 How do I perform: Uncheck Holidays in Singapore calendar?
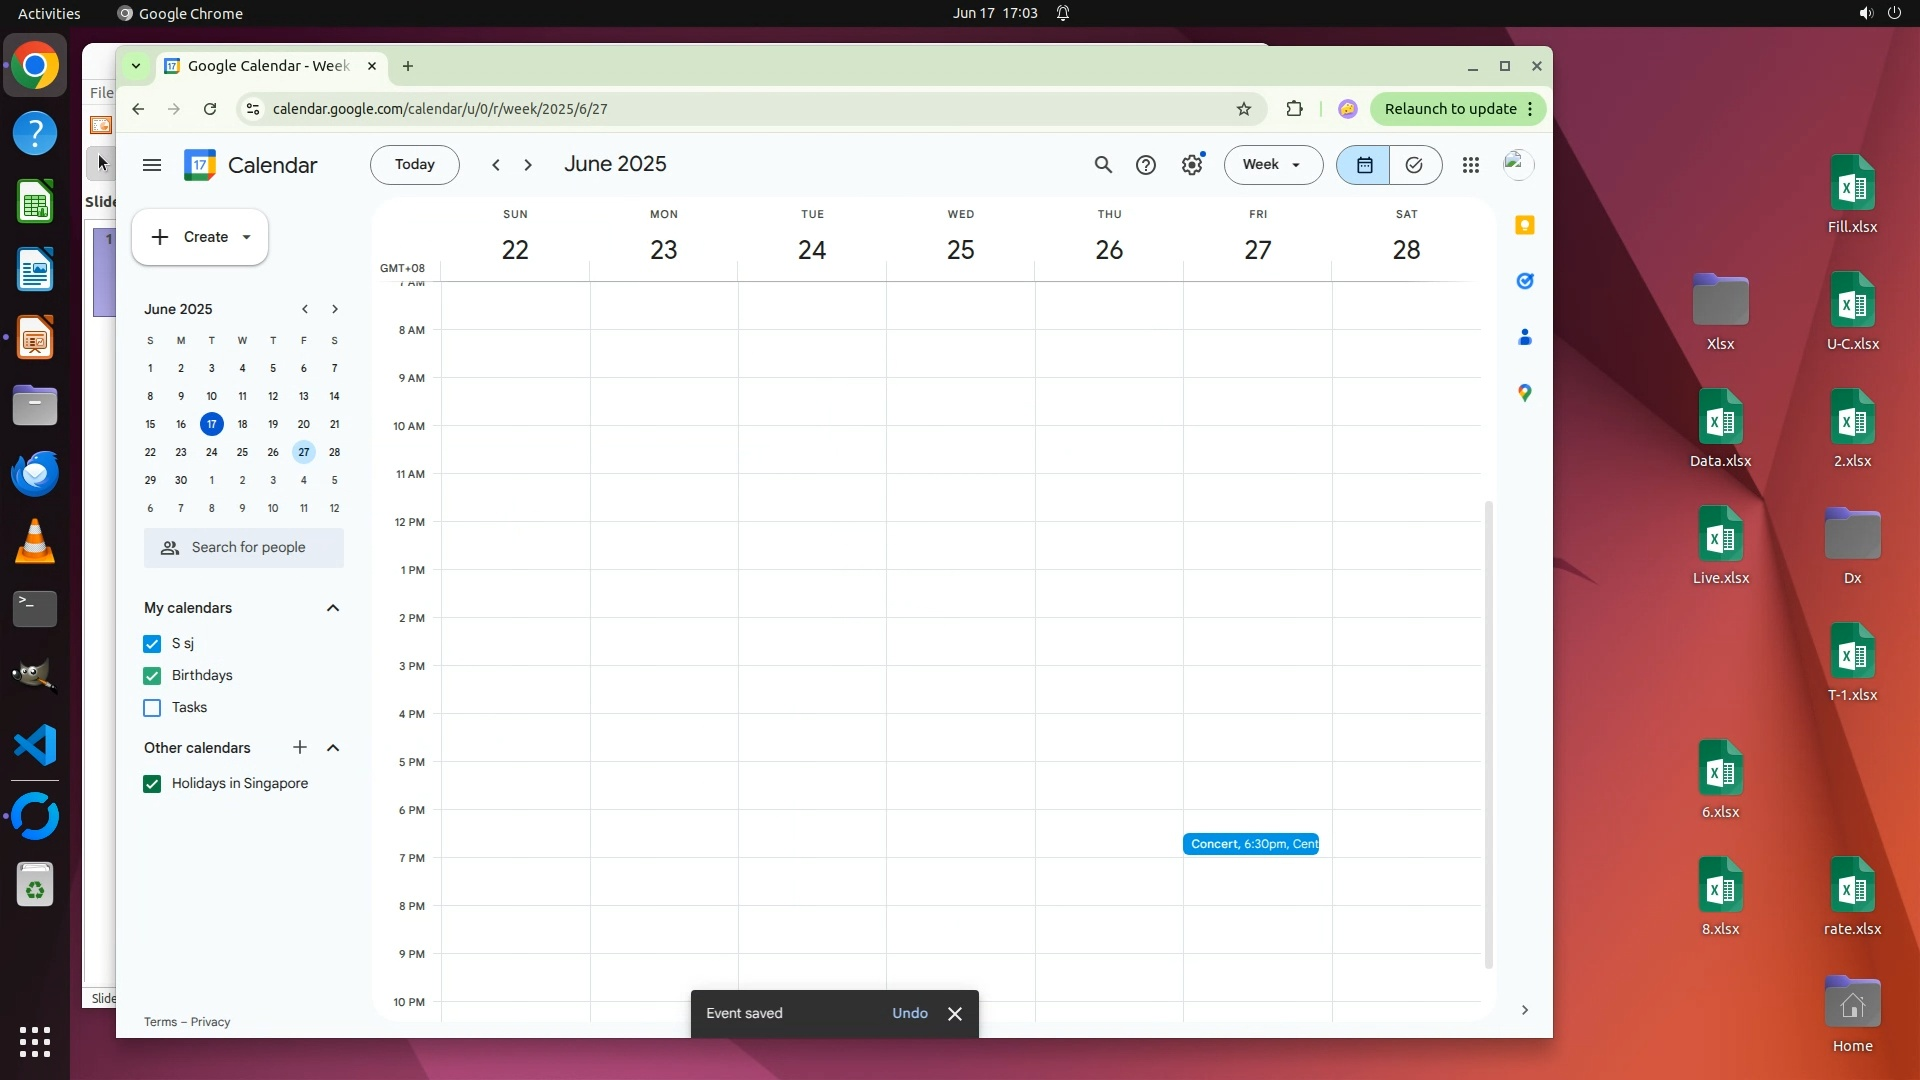click(152, 784)
